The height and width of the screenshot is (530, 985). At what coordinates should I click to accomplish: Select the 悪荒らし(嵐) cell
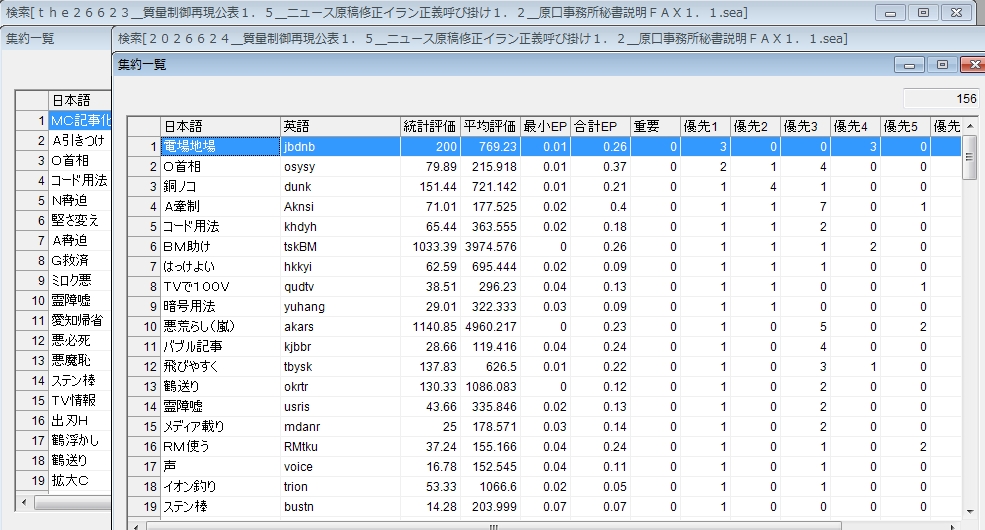pyautogui.click(x=220, y=327)
